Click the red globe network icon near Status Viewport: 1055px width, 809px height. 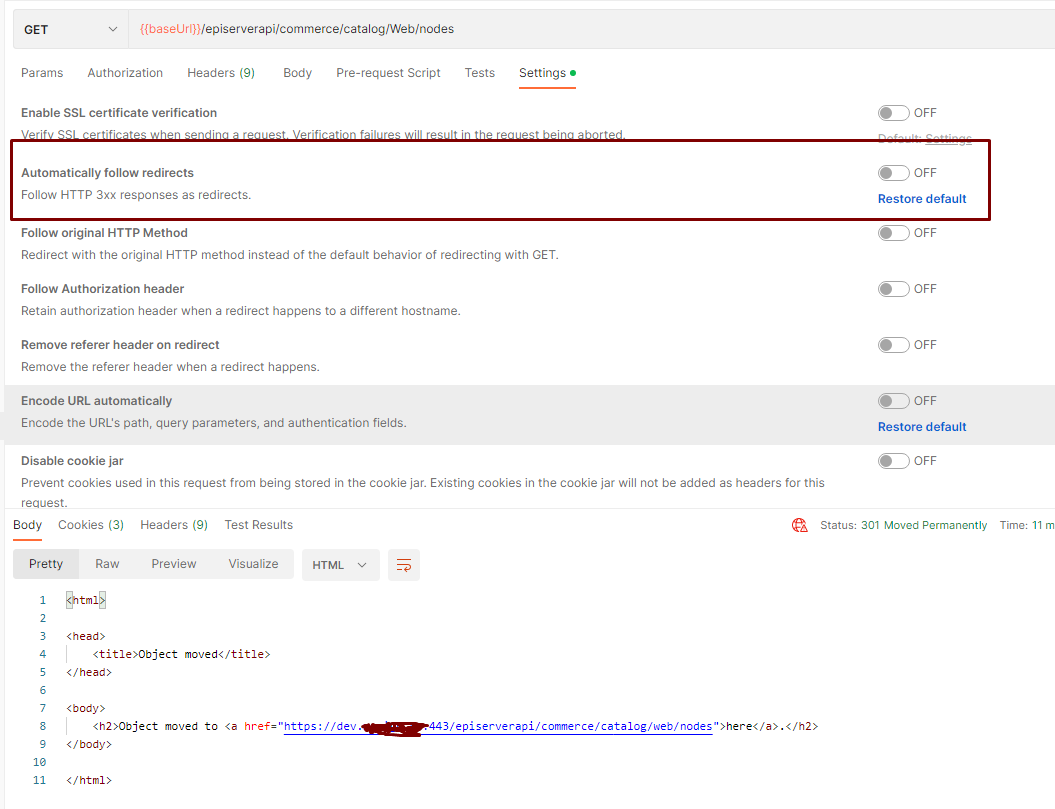pyautogui.click(x=799, y=525)
